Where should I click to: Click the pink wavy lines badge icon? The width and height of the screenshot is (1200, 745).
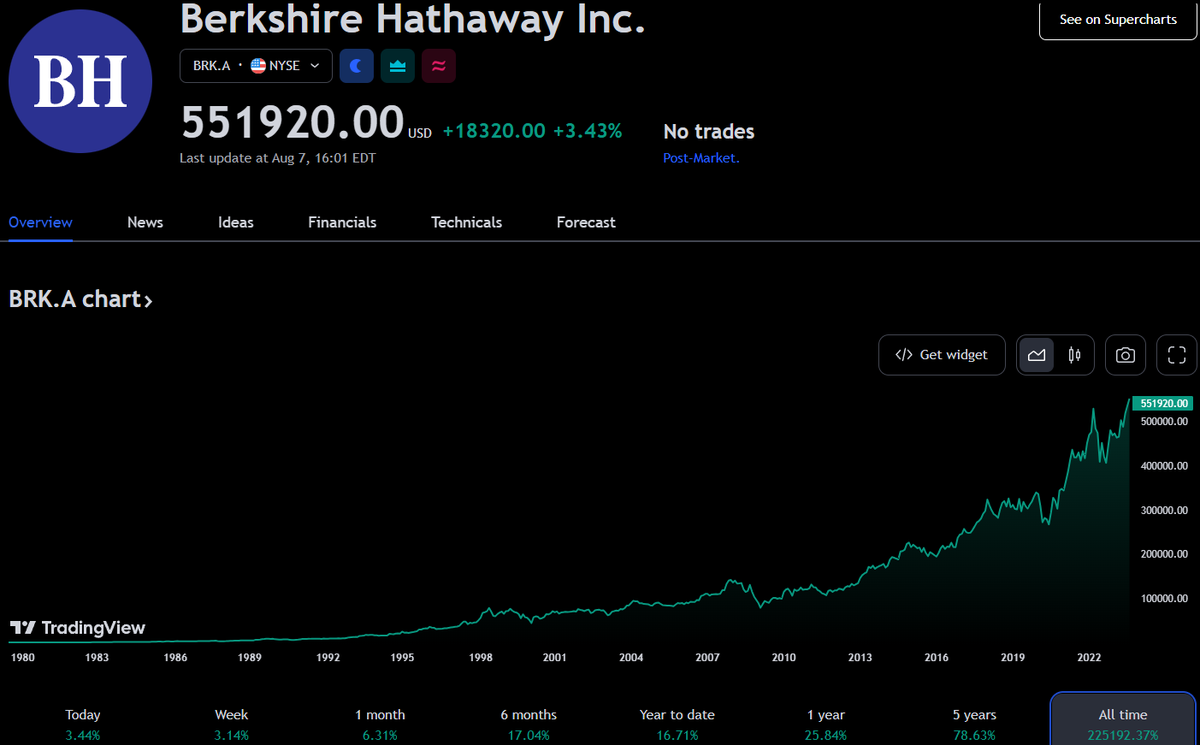pyautogui.click(x=438, y=66)
